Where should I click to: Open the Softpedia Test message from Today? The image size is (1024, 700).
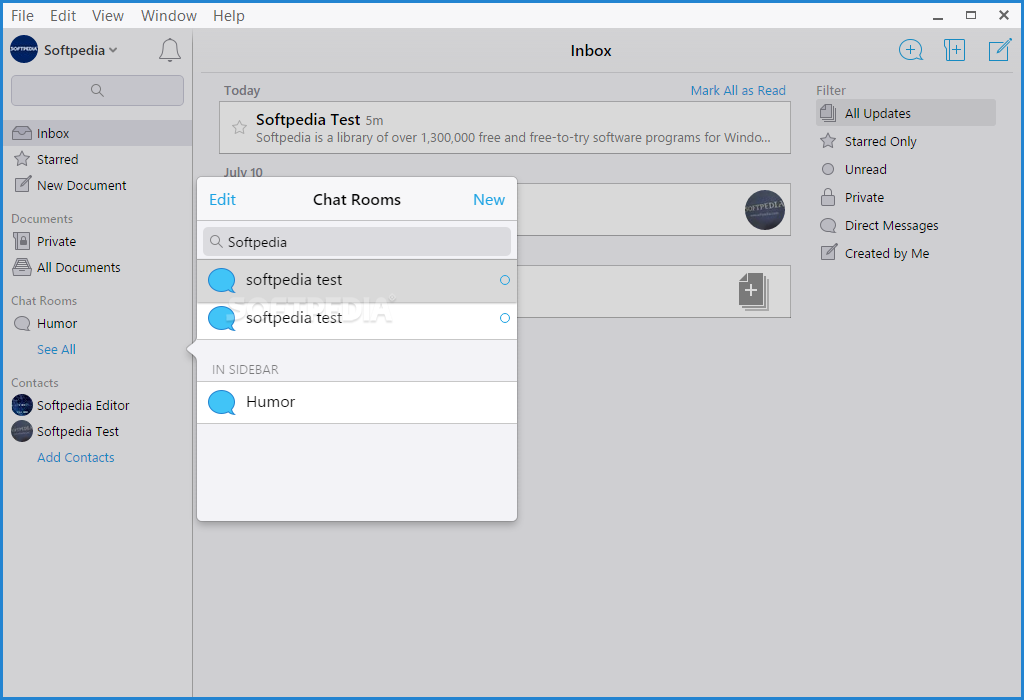505,127
